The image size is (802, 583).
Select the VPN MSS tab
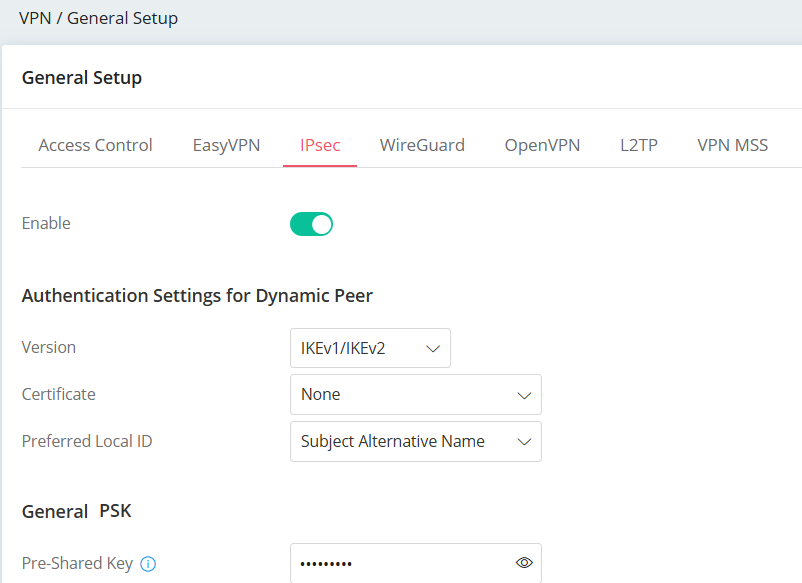click(x=732, y=145)
